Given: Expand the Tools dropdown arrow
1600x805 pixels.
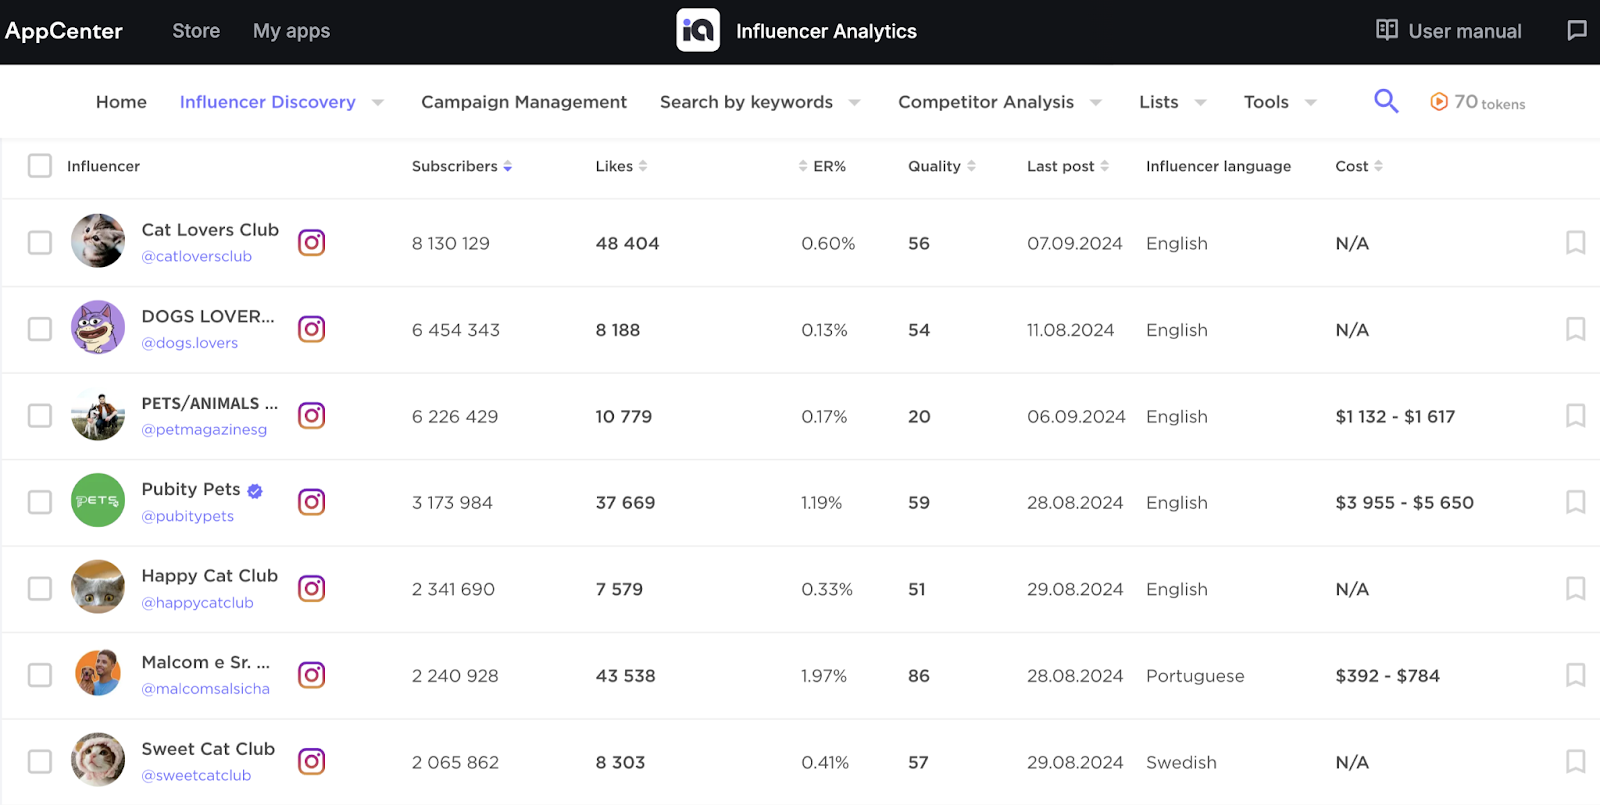Looking at the screenshot, I should 1311,102.
